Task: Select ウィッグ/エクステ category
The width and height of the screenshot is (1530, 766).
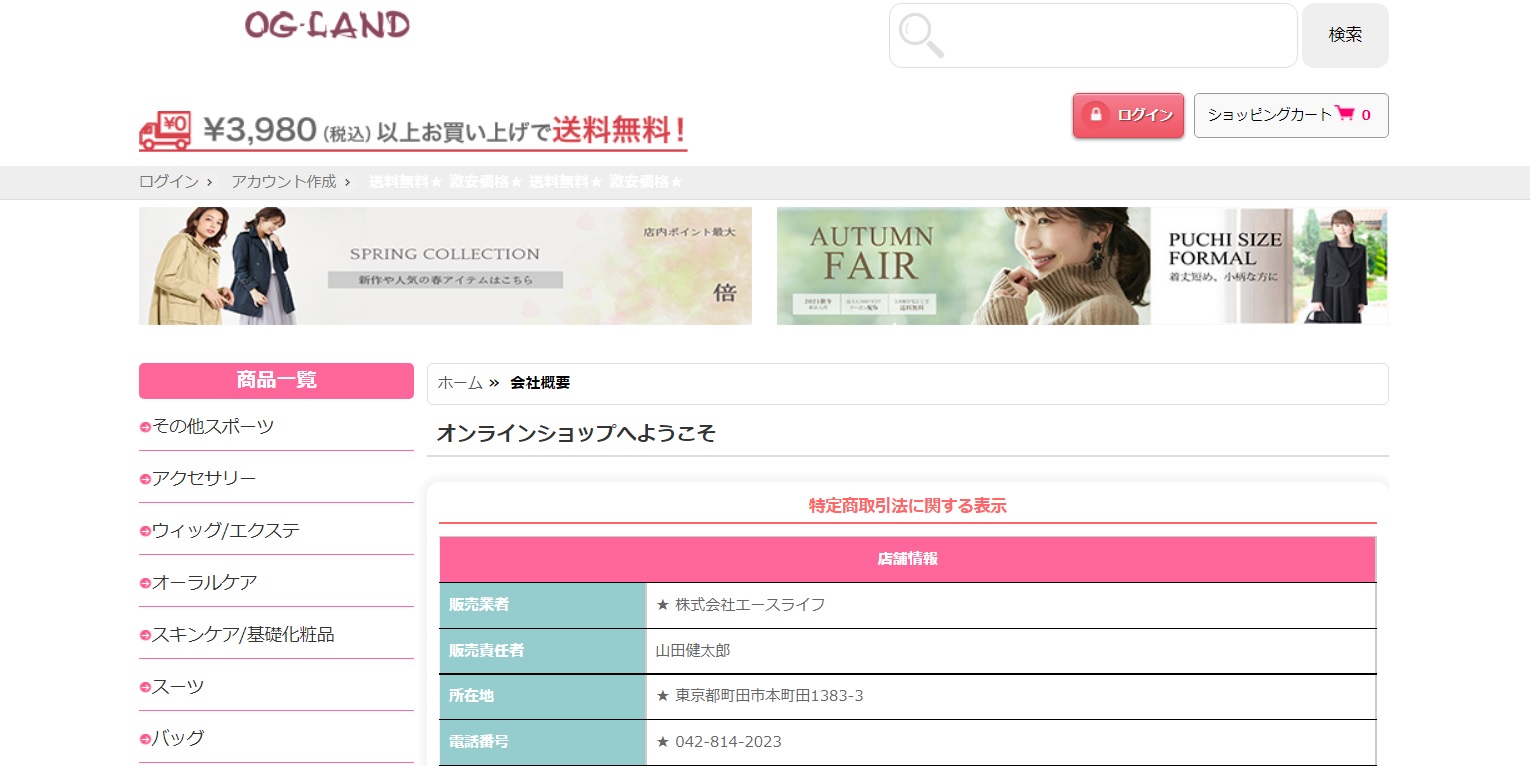Action: point(226,530)
